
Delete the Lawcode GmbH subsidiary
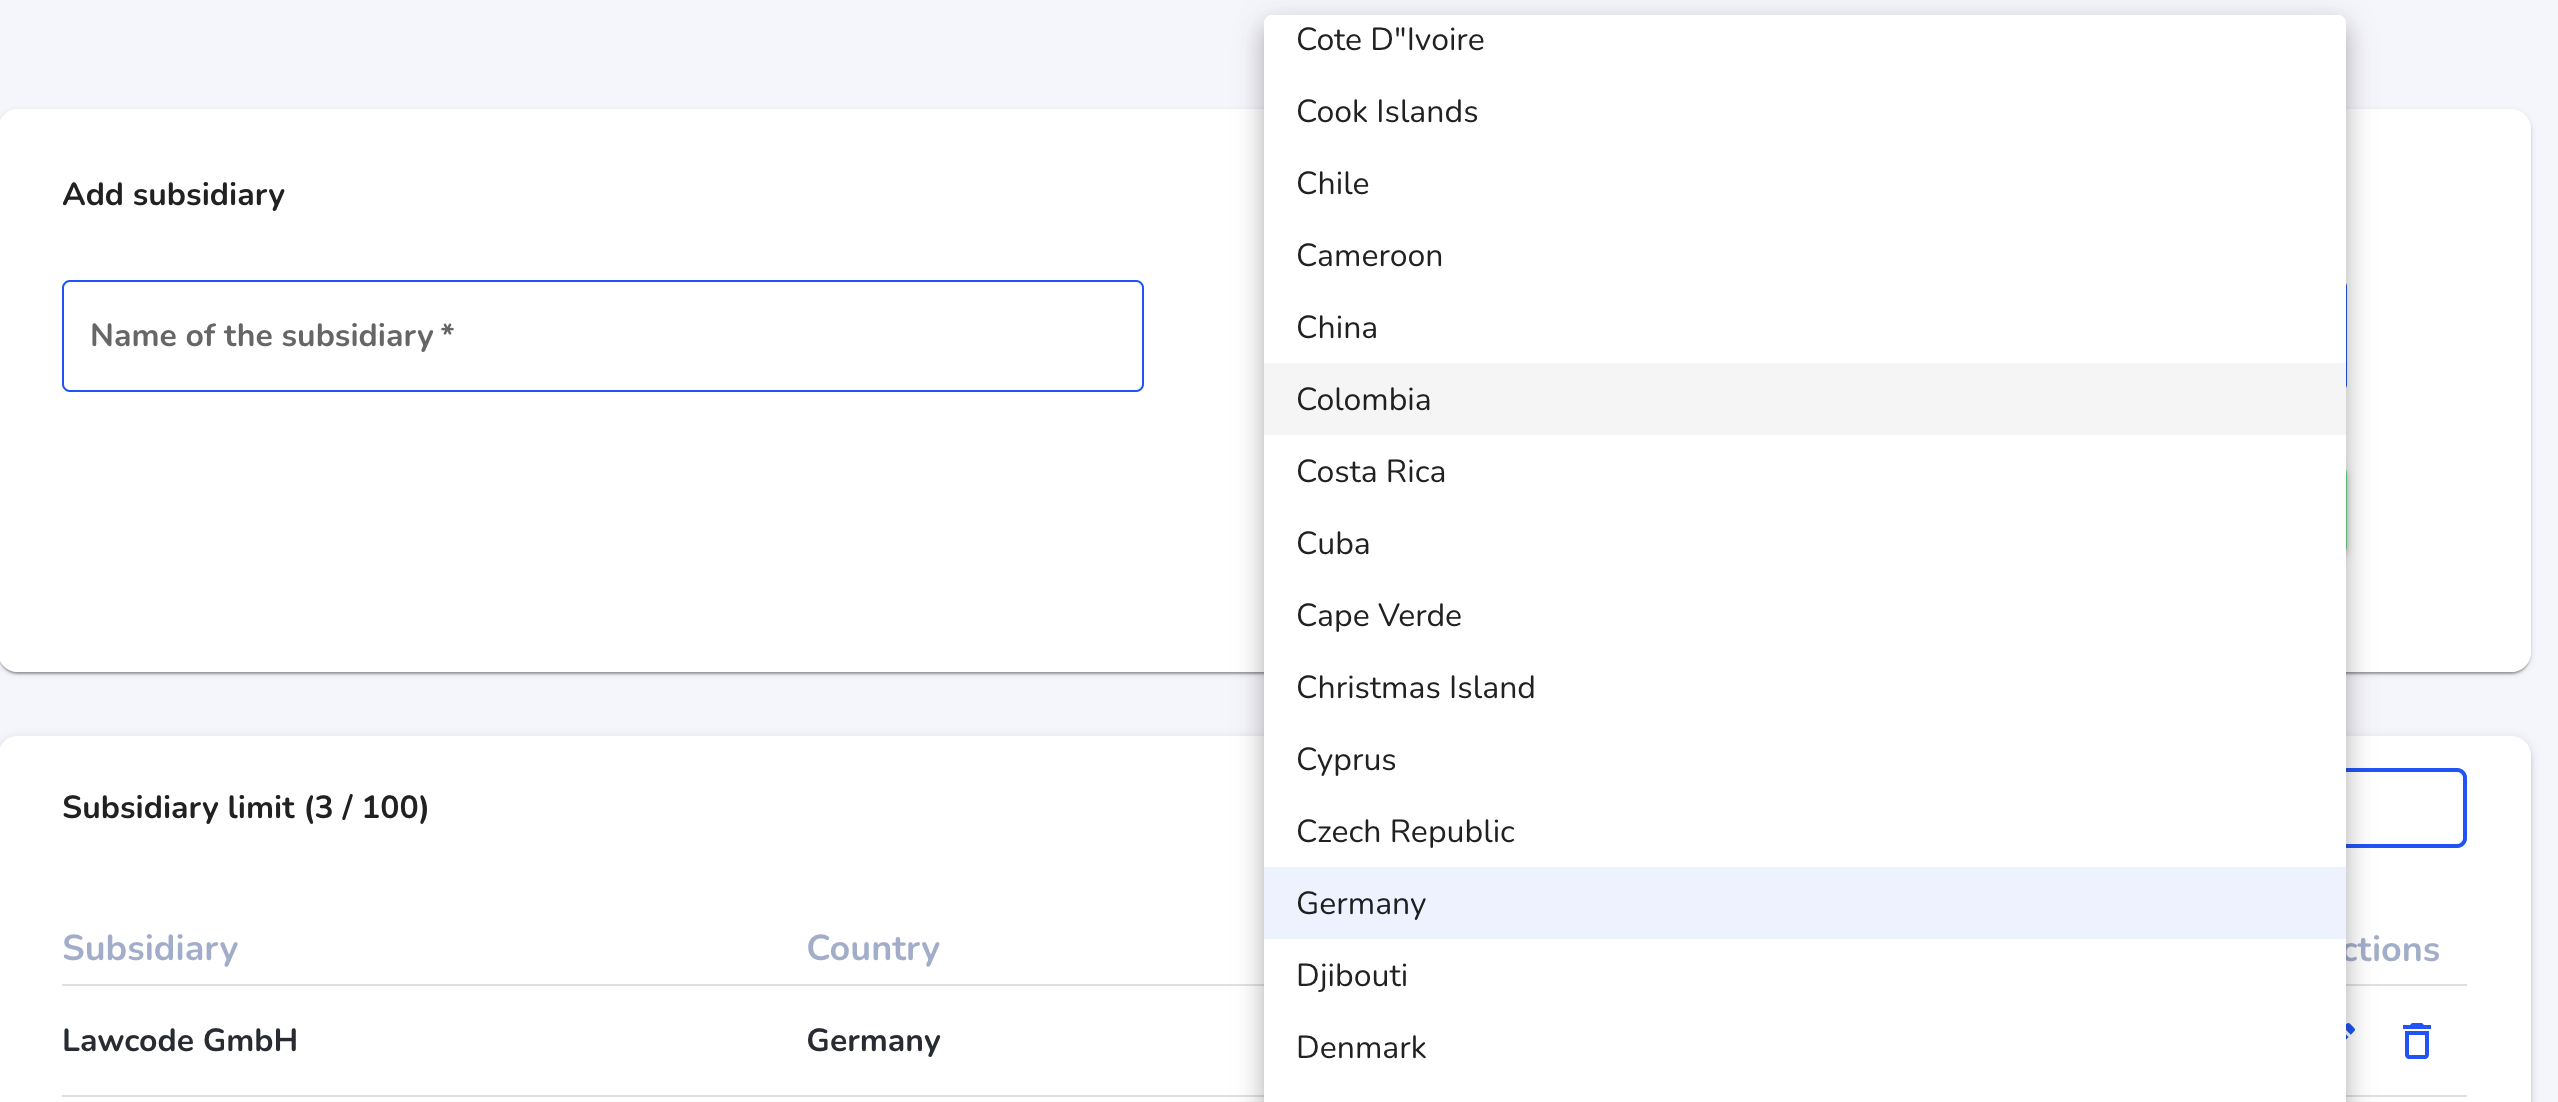[x=2416, y=1041]
